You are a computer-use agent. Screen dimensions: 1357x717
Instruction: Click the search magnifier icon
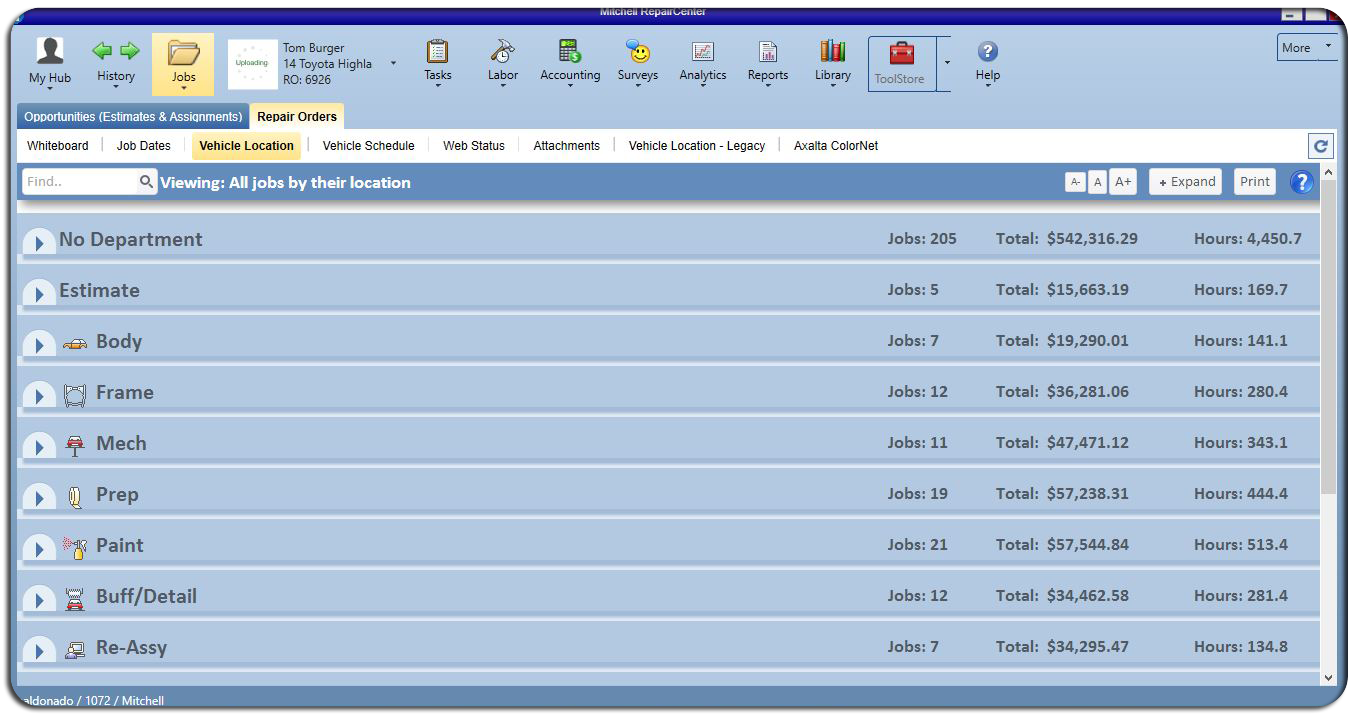click(147, 182)
